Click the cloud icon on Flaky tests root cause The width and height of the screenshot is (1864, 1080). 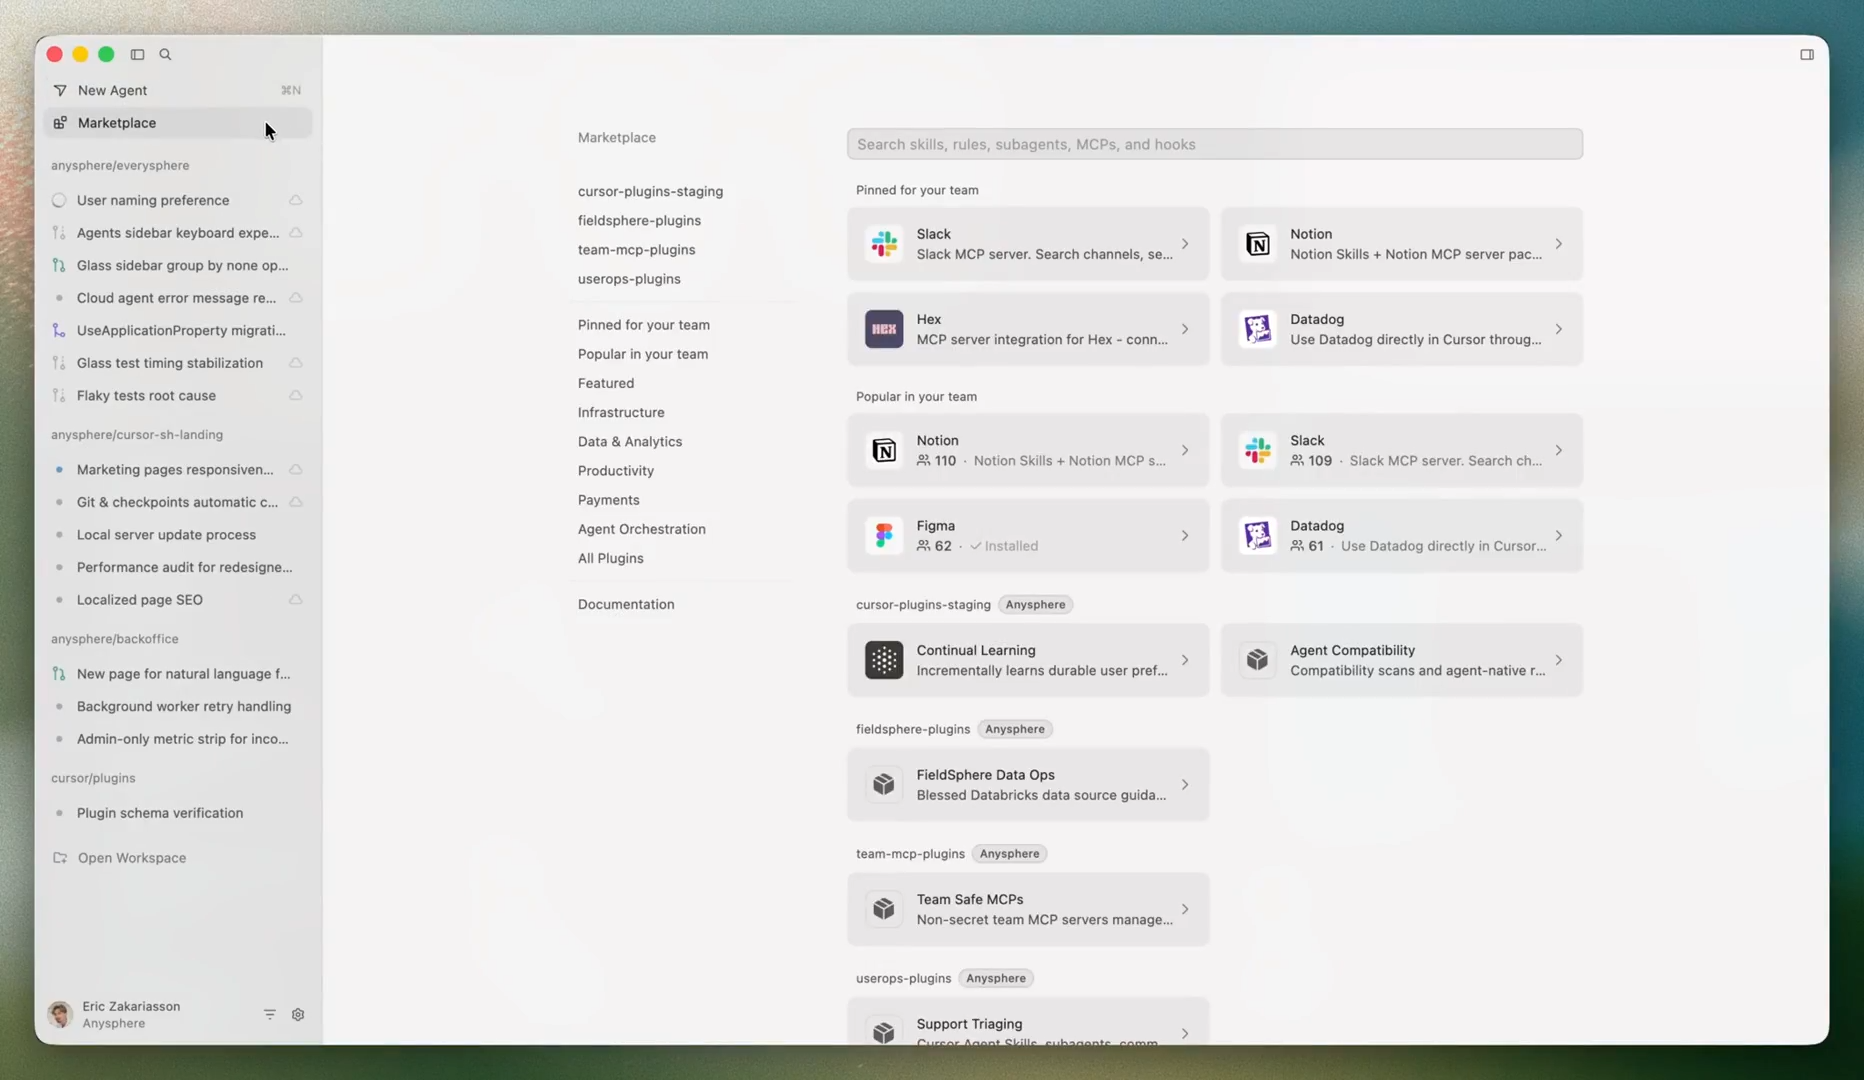pos(296,396)
